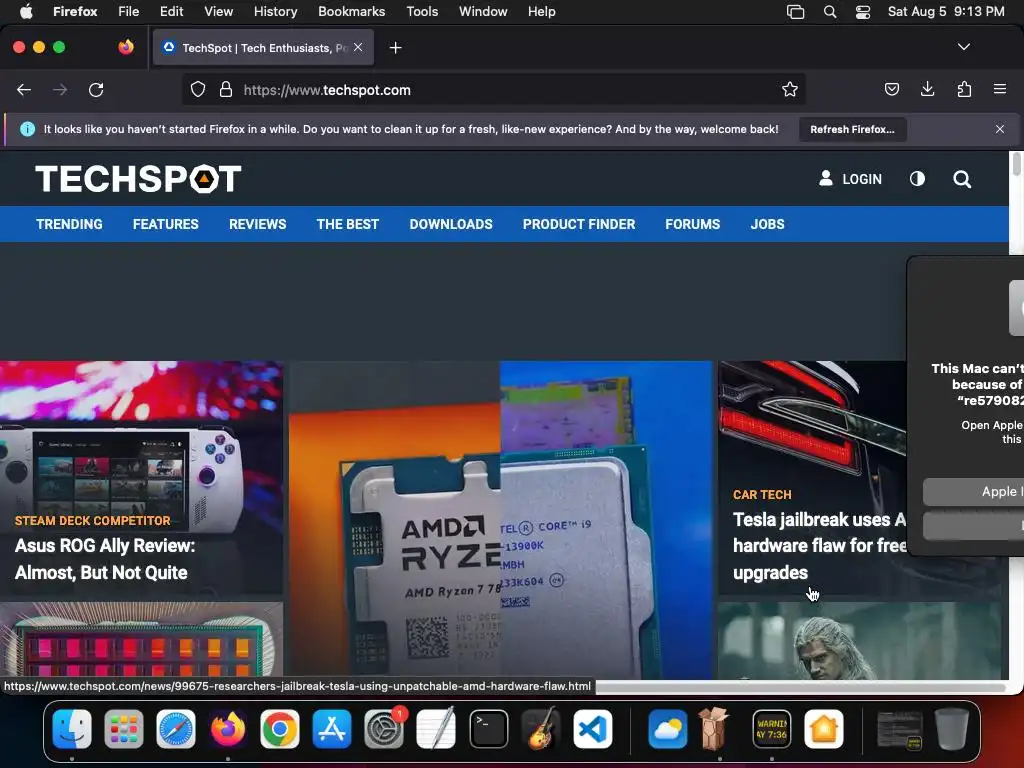The image size is (1024, 768).
Task: Click the LOGIN link
Action: [x=850, y=179]
